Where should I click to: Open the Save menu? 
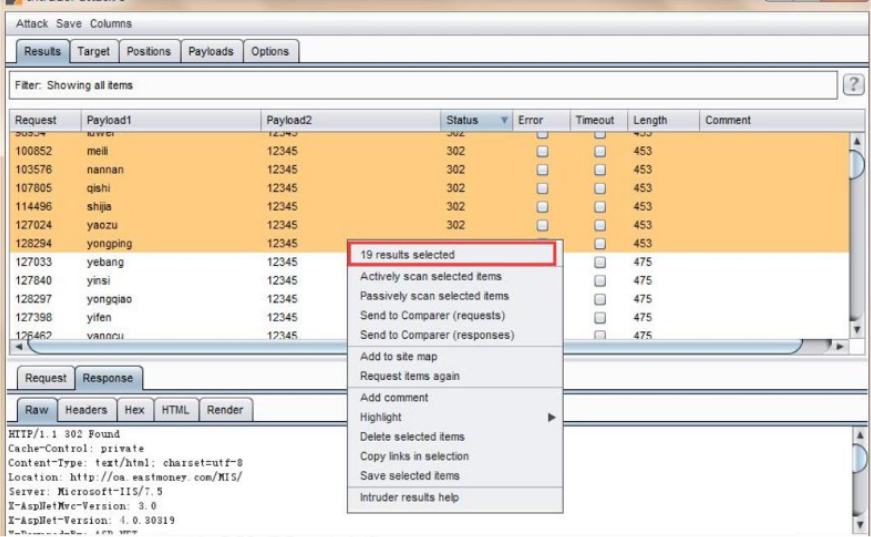pos(68,24)
